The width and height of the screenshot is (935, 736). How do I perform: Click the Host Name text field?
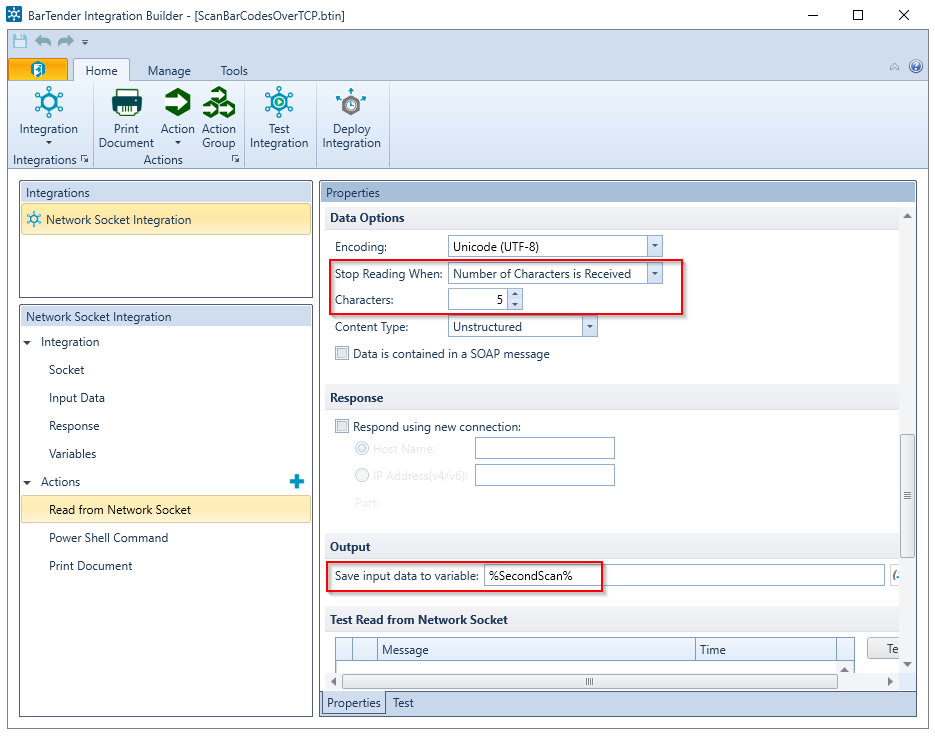click(544, 448)
